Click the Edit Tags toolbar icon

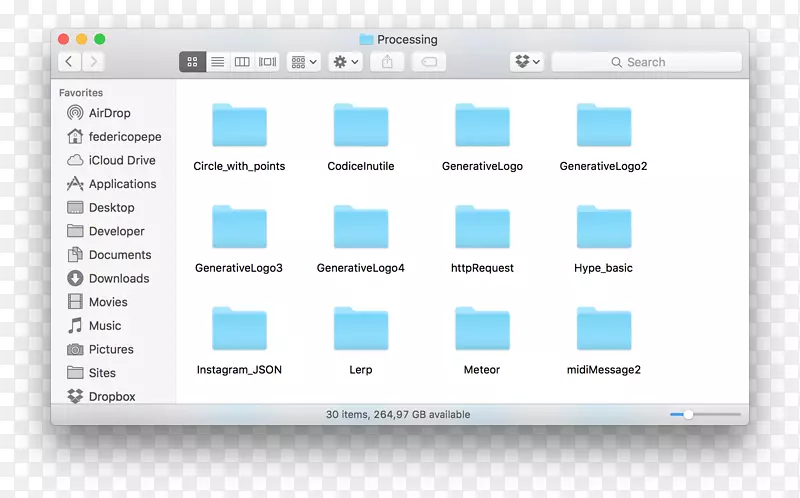point(428,62)
